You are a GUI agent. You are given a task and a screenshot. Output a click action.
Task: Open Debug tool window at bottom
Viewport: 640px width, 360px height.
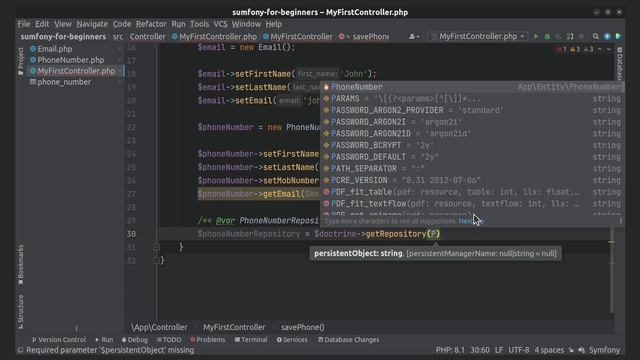135,340
